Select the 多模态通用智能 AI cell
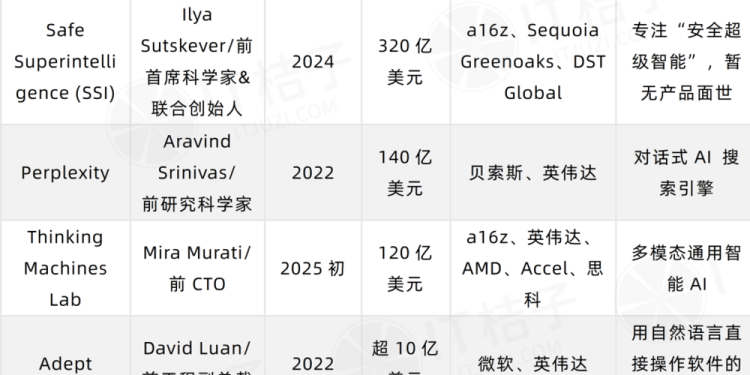 pyautogui.click(x=683, y=268)
